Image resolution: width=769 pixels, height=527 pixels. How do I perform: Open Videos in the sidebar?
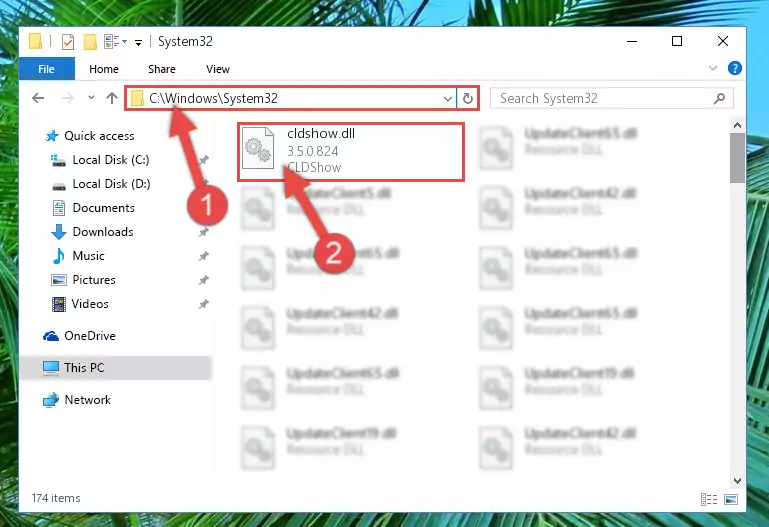(x=90, y=304)
